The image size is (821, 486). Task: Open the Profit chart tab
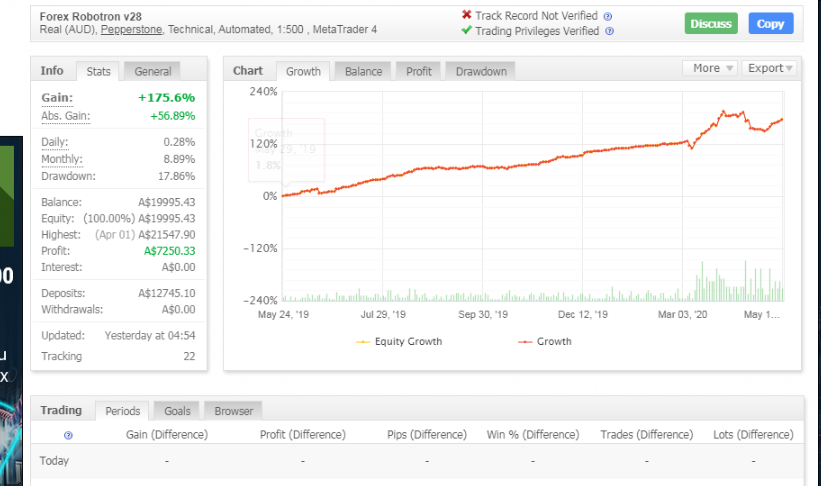coord(419,71)
